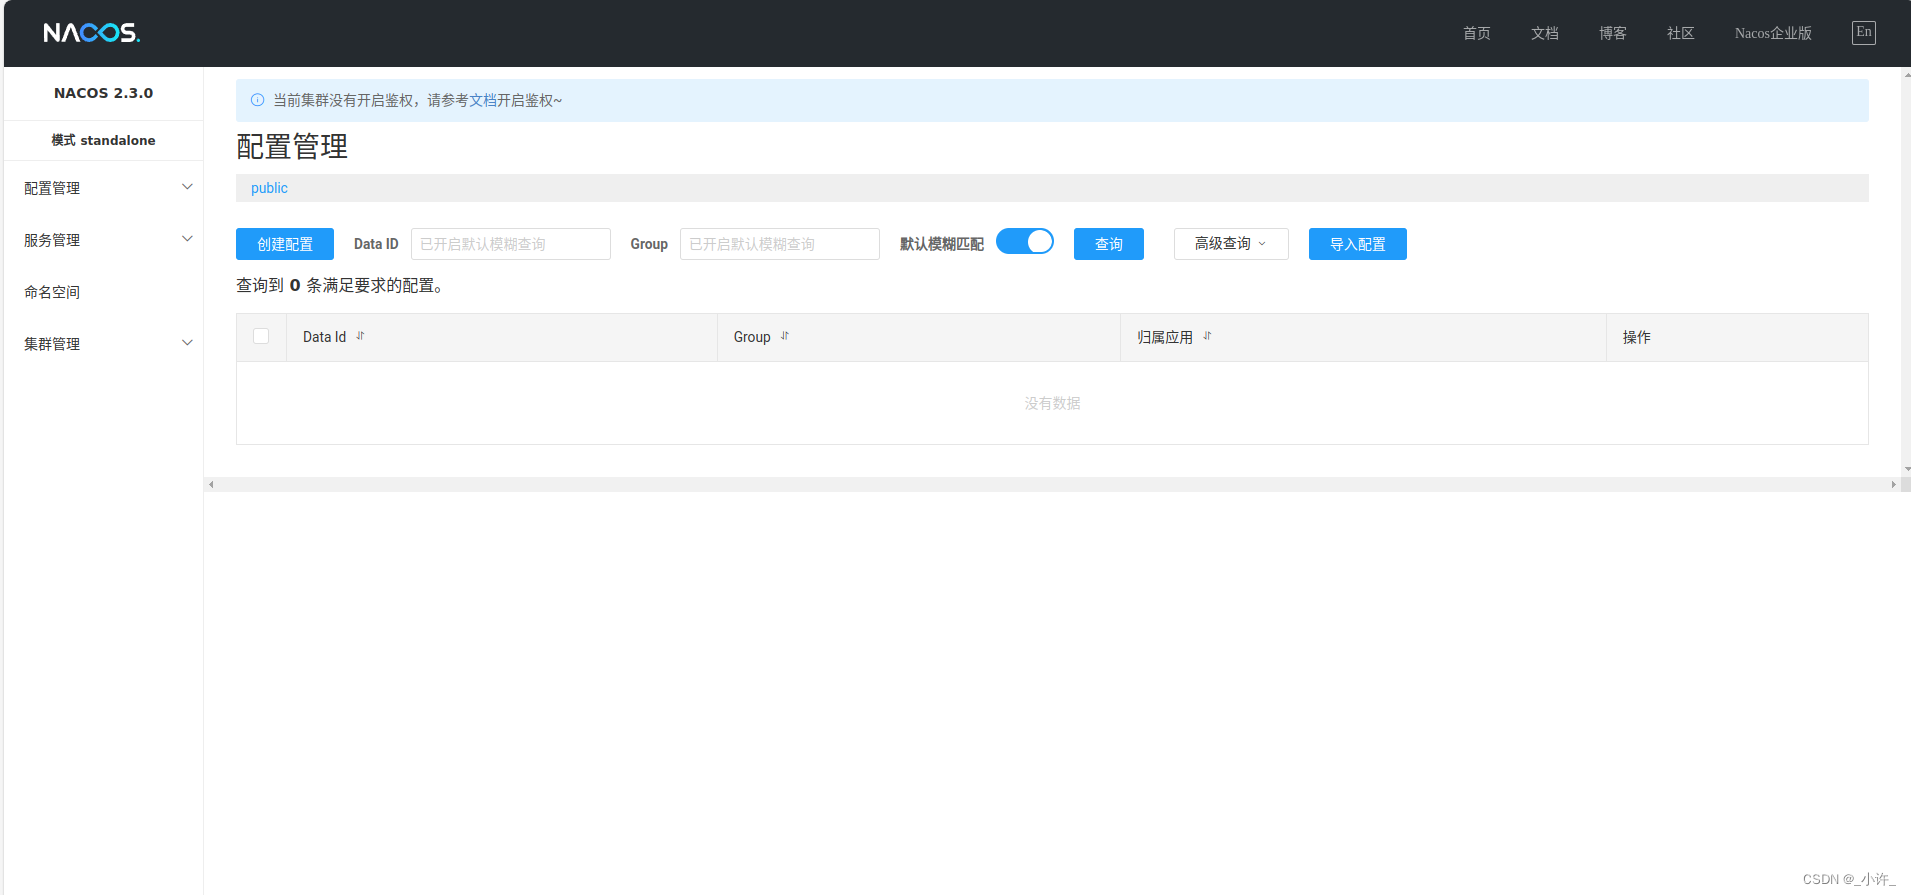
Task: Click the horizontal scrollbar right arrow
Action: coord(1893,484)
